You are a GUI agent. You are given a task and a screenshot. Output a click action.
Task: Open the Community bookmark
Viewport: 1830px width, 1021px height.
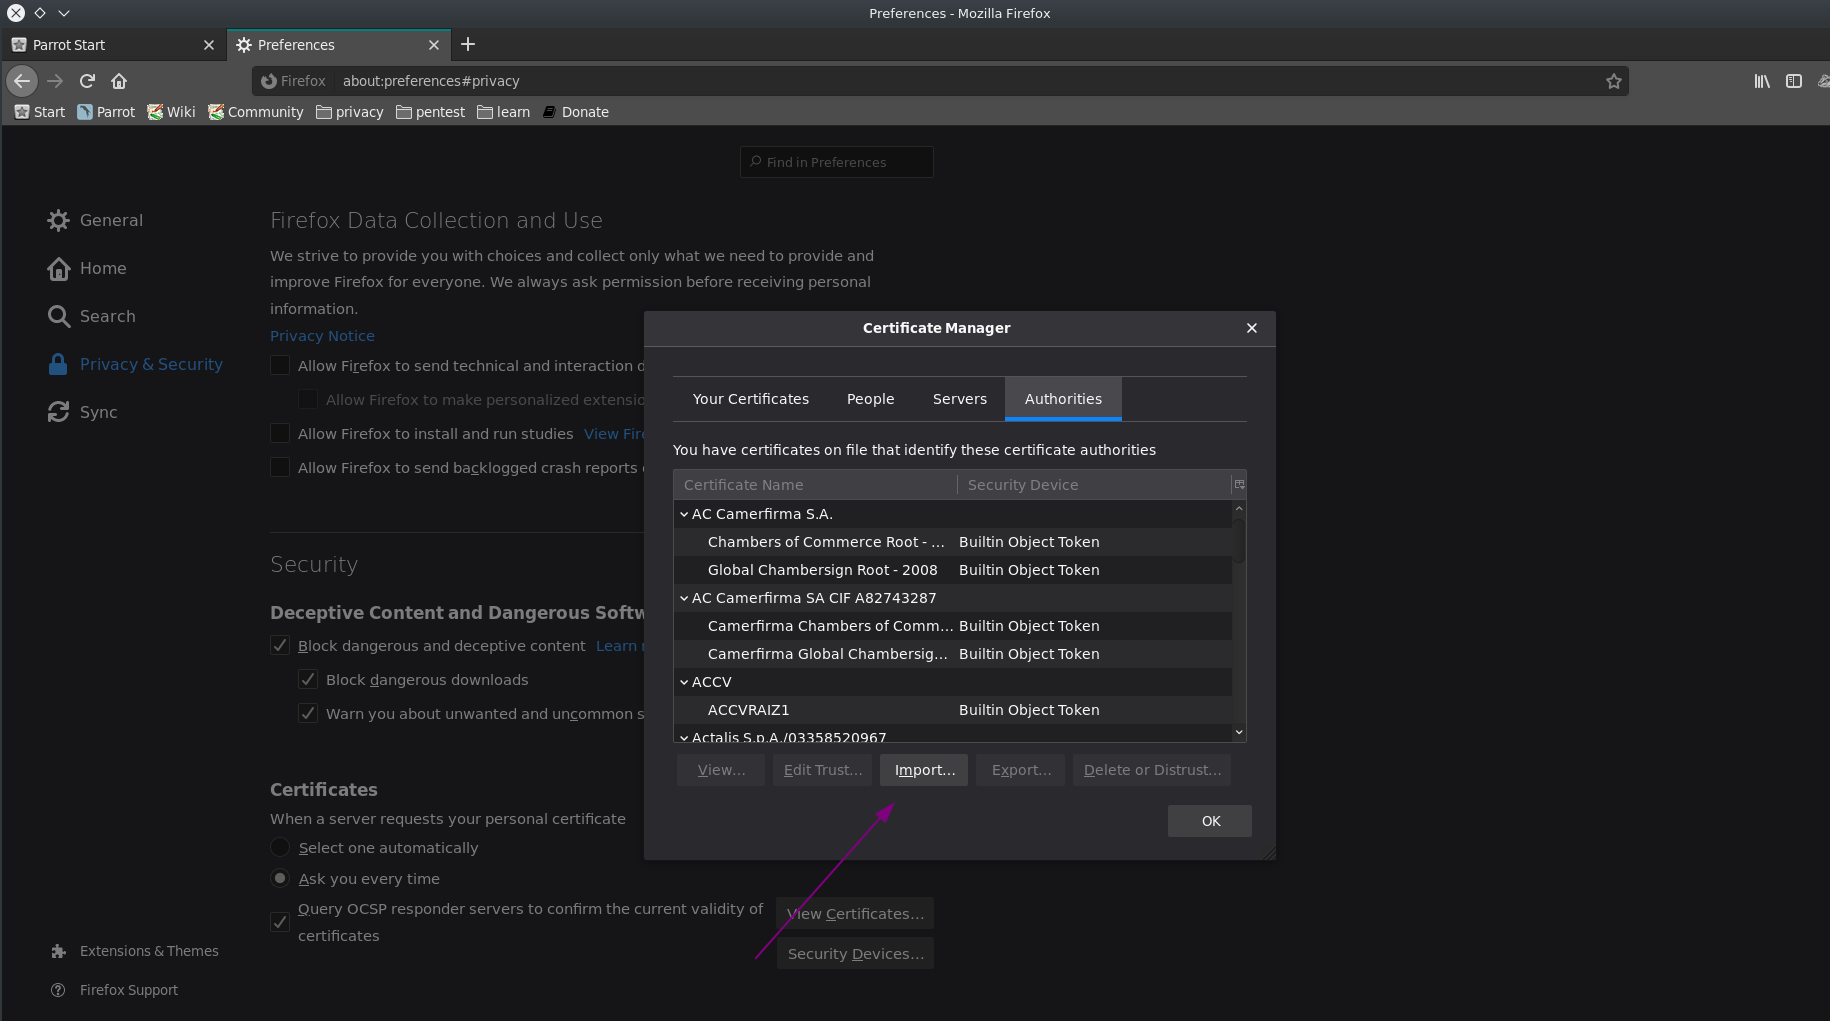pos(255,112)
